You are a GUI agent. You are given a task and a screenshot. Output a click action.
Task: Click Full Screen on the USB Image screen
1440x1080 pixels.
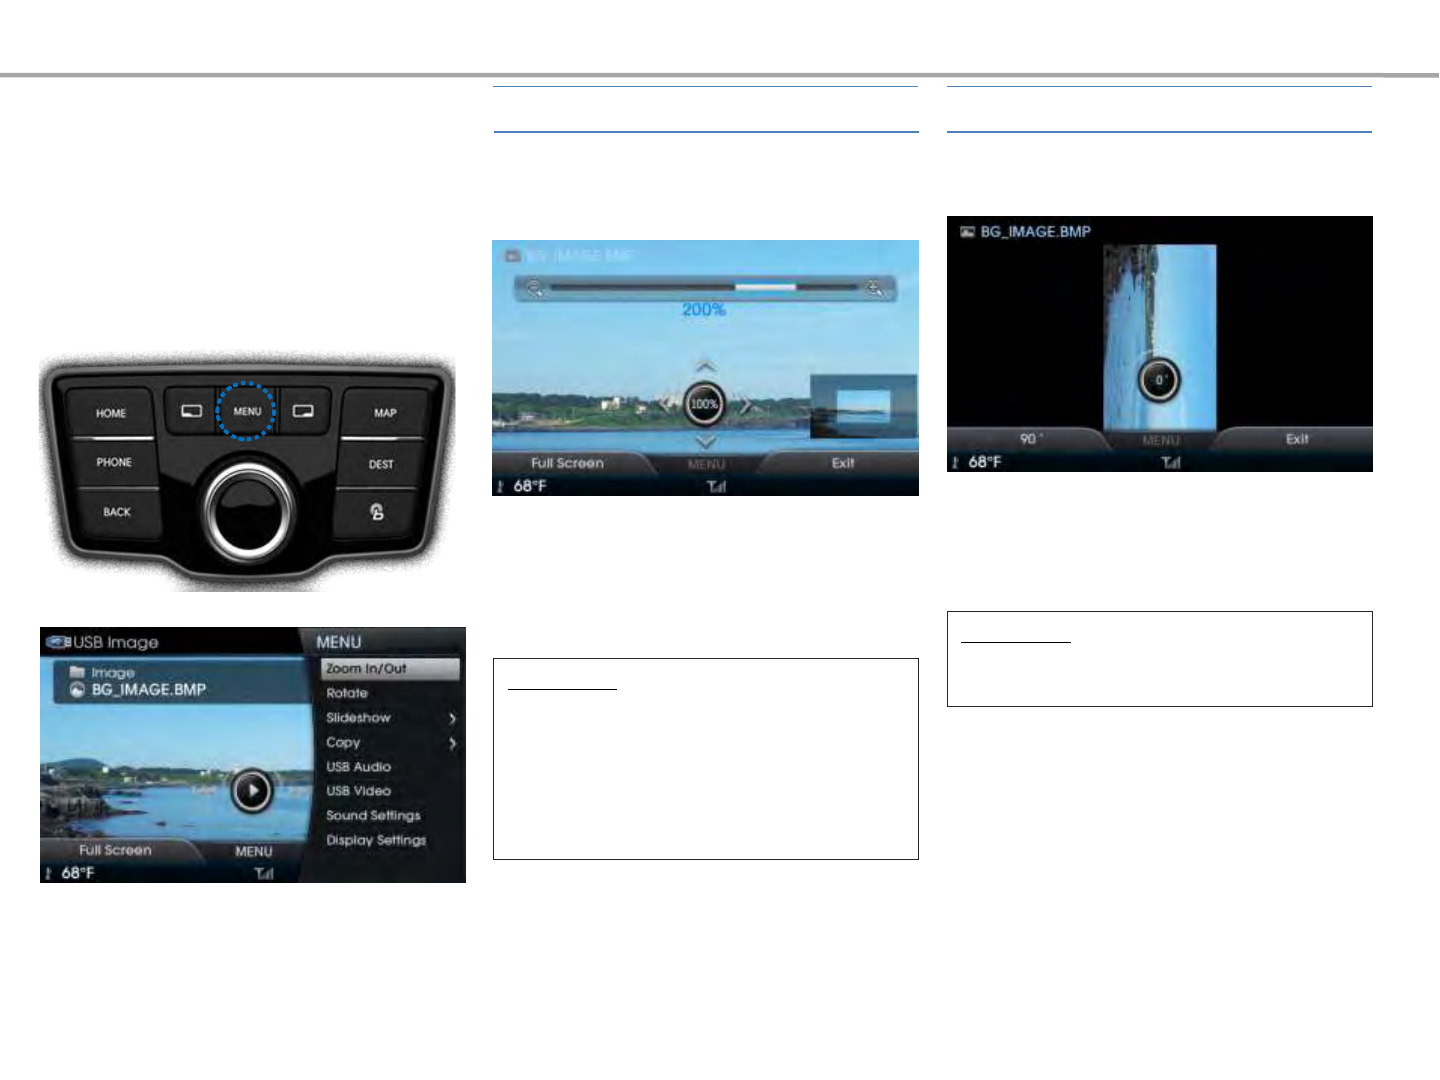(116, 850)
